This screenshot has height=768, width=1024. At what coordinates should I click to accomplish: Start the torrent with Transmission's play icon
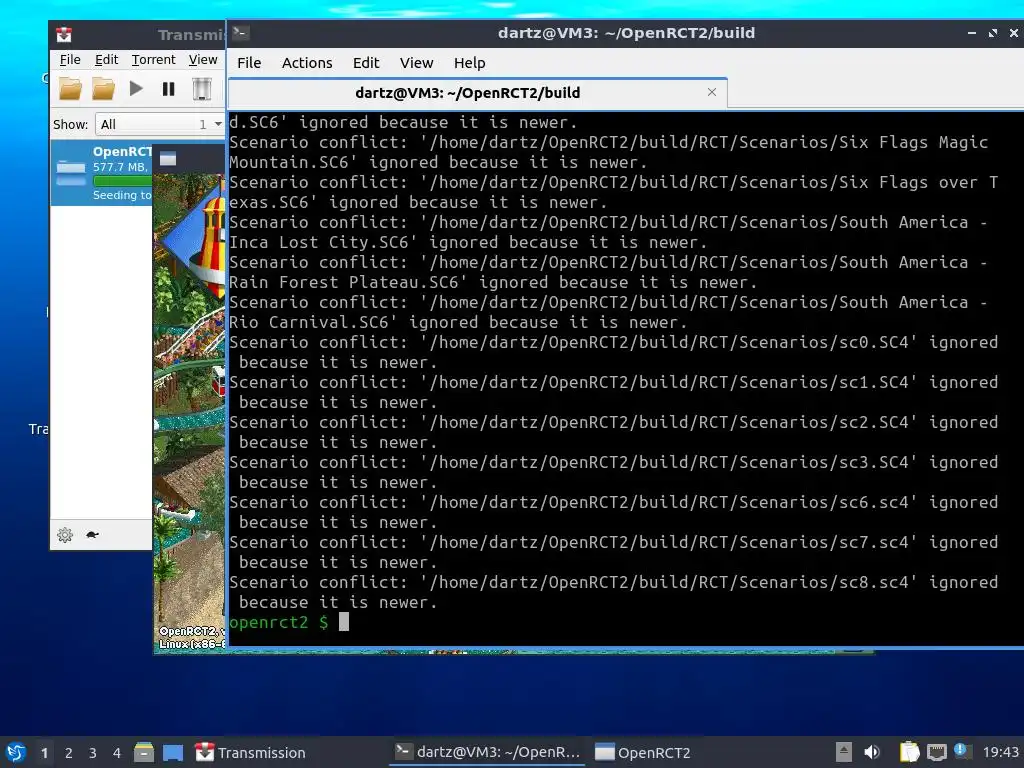click(x=136, y=88)
